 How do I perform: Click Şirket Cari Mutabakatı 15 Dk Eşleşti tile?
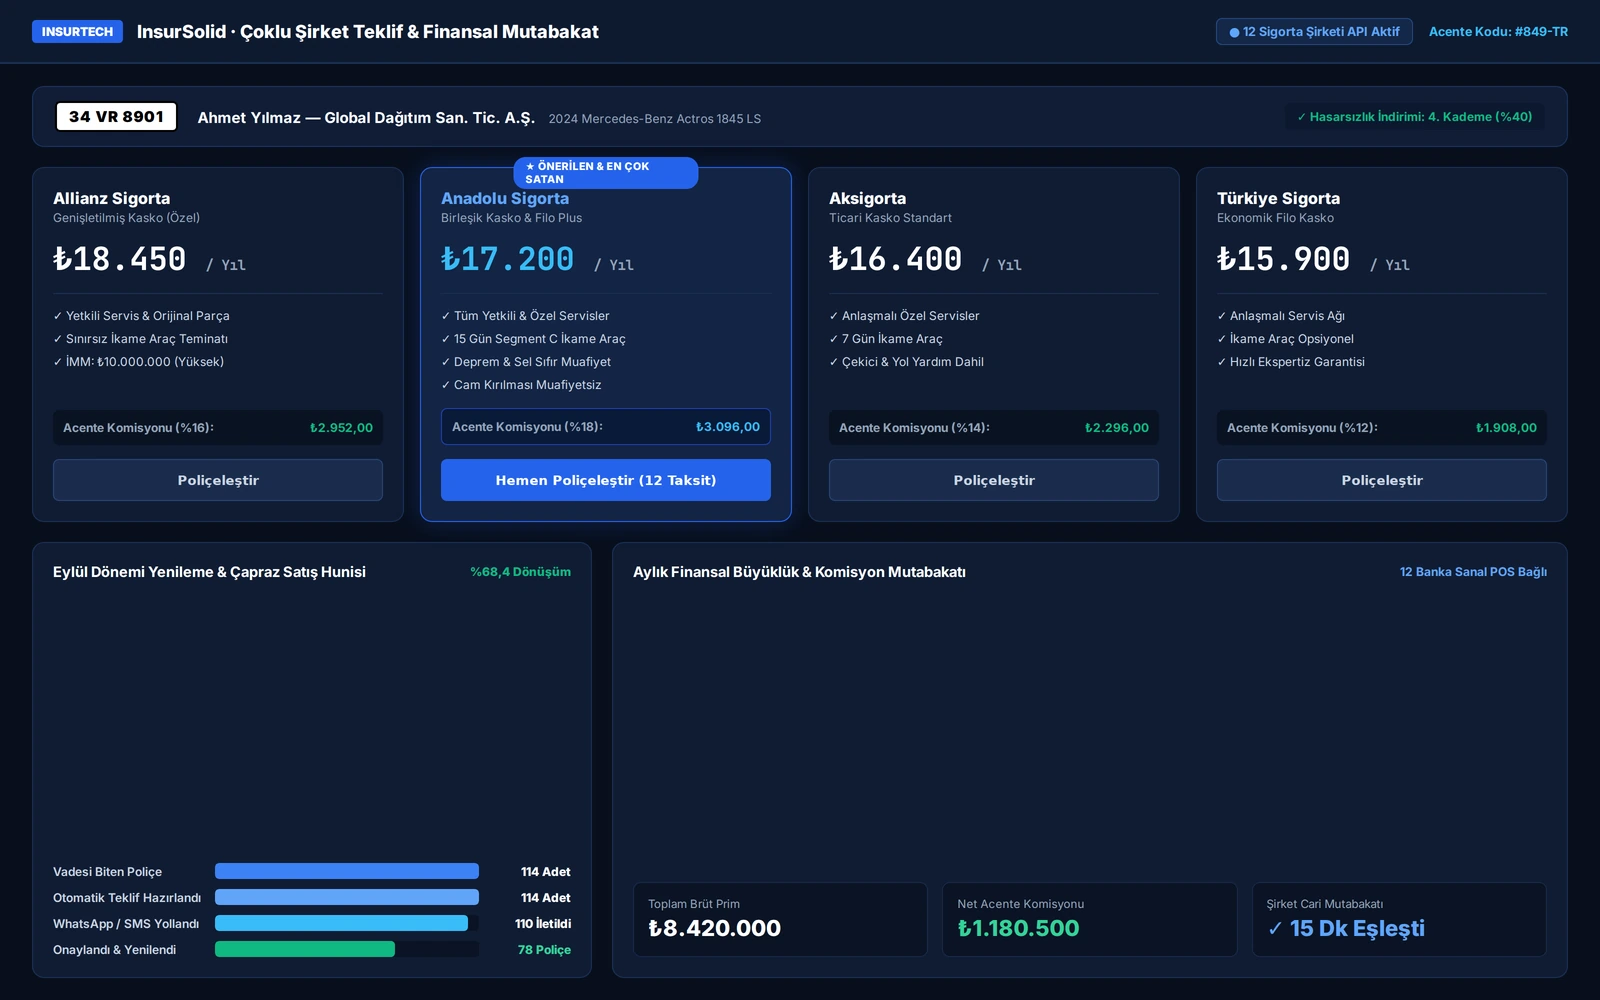1399,919
